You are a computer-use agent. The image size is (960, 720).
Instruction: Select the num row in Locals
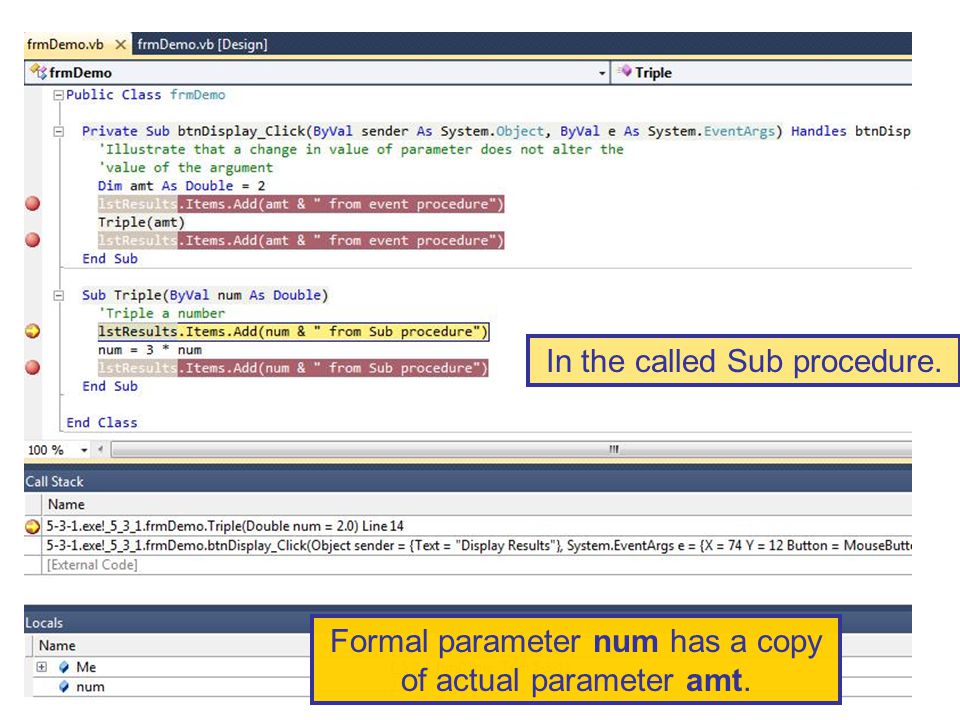[x=168, y=687]
